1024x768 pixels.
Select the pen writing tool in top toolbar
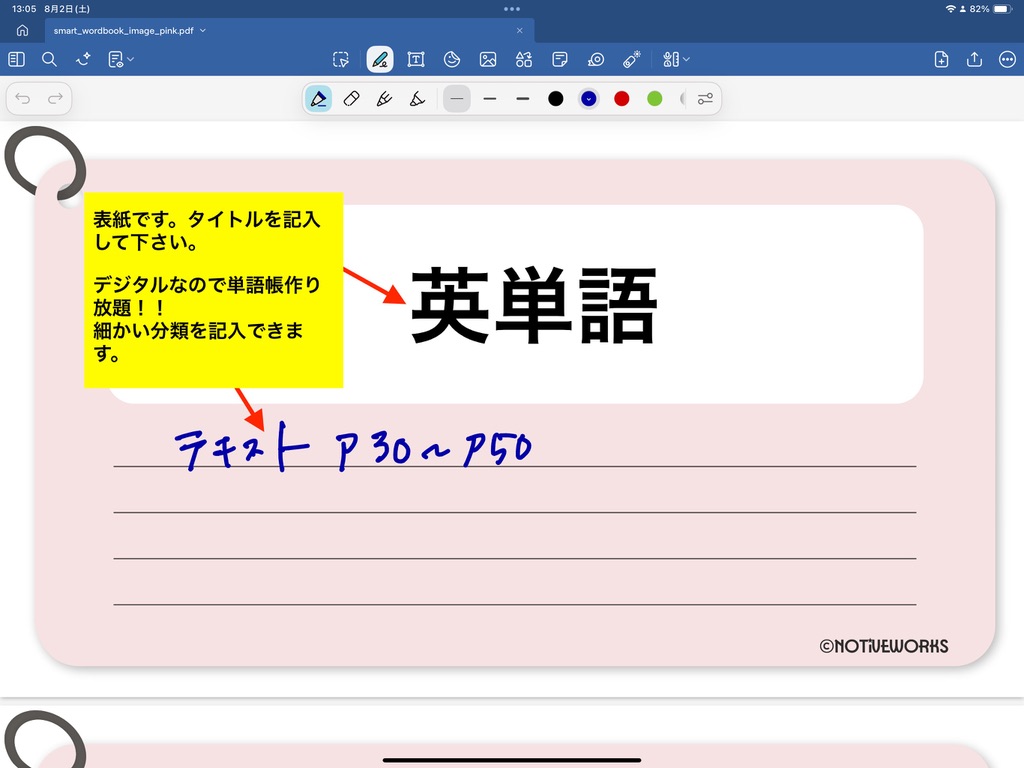[379, 59]
